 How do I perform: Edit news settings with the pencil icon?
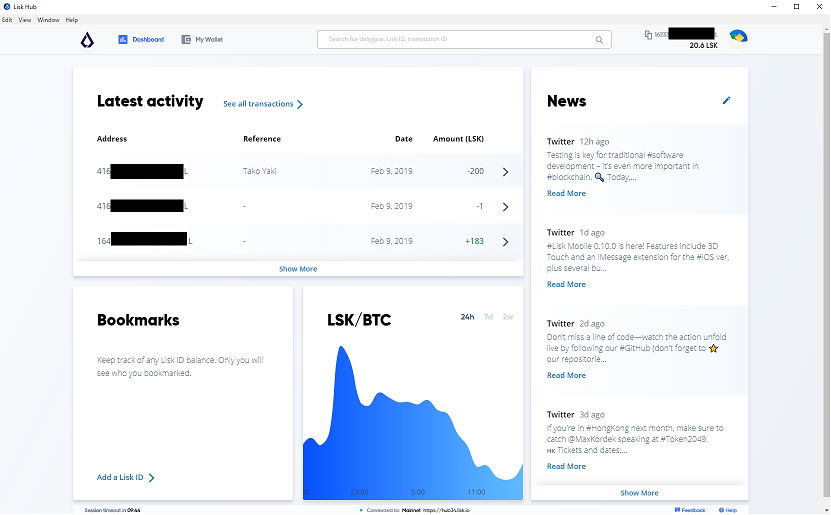pos(727,101)
